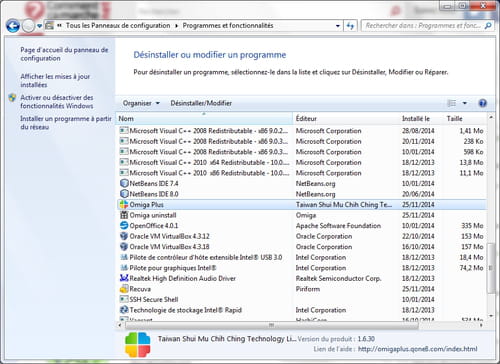Open 'Page d'accueil du panneau de configuration'
The width and height of the screenshot is (500, 364).
click(x=64, y=54)
